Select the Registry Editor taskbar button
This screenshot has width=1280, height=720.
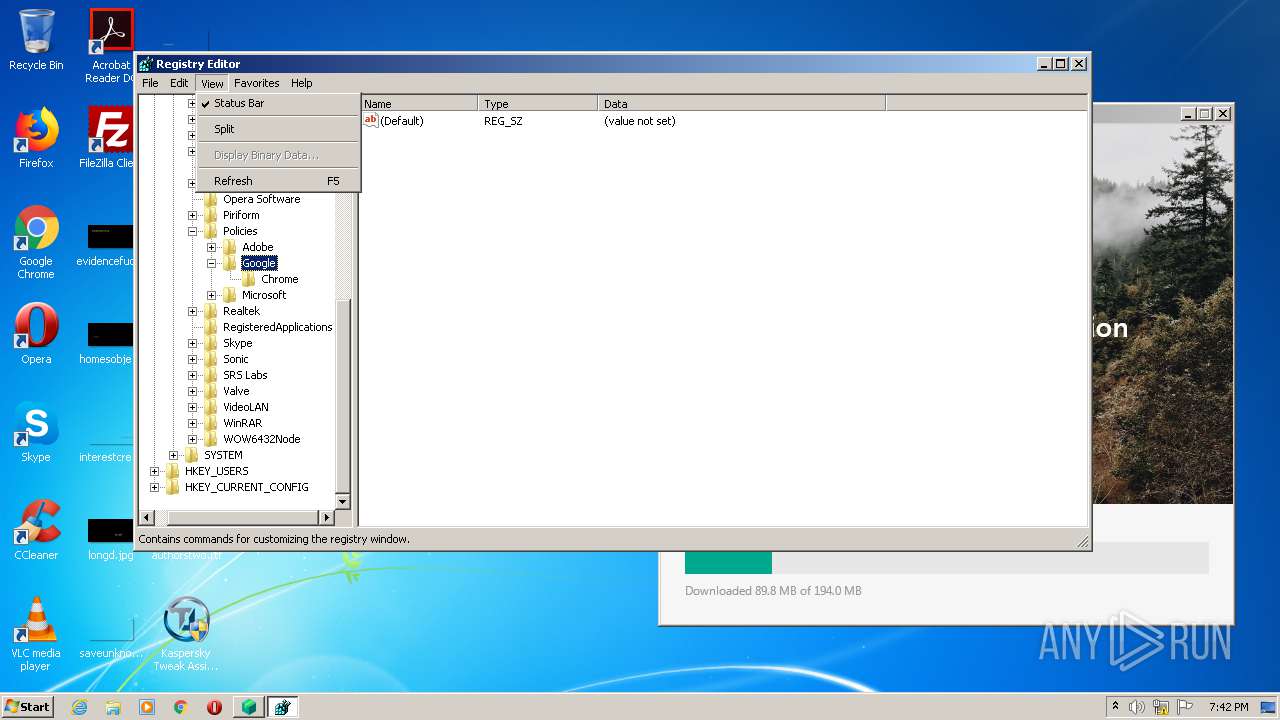(282, 707)
